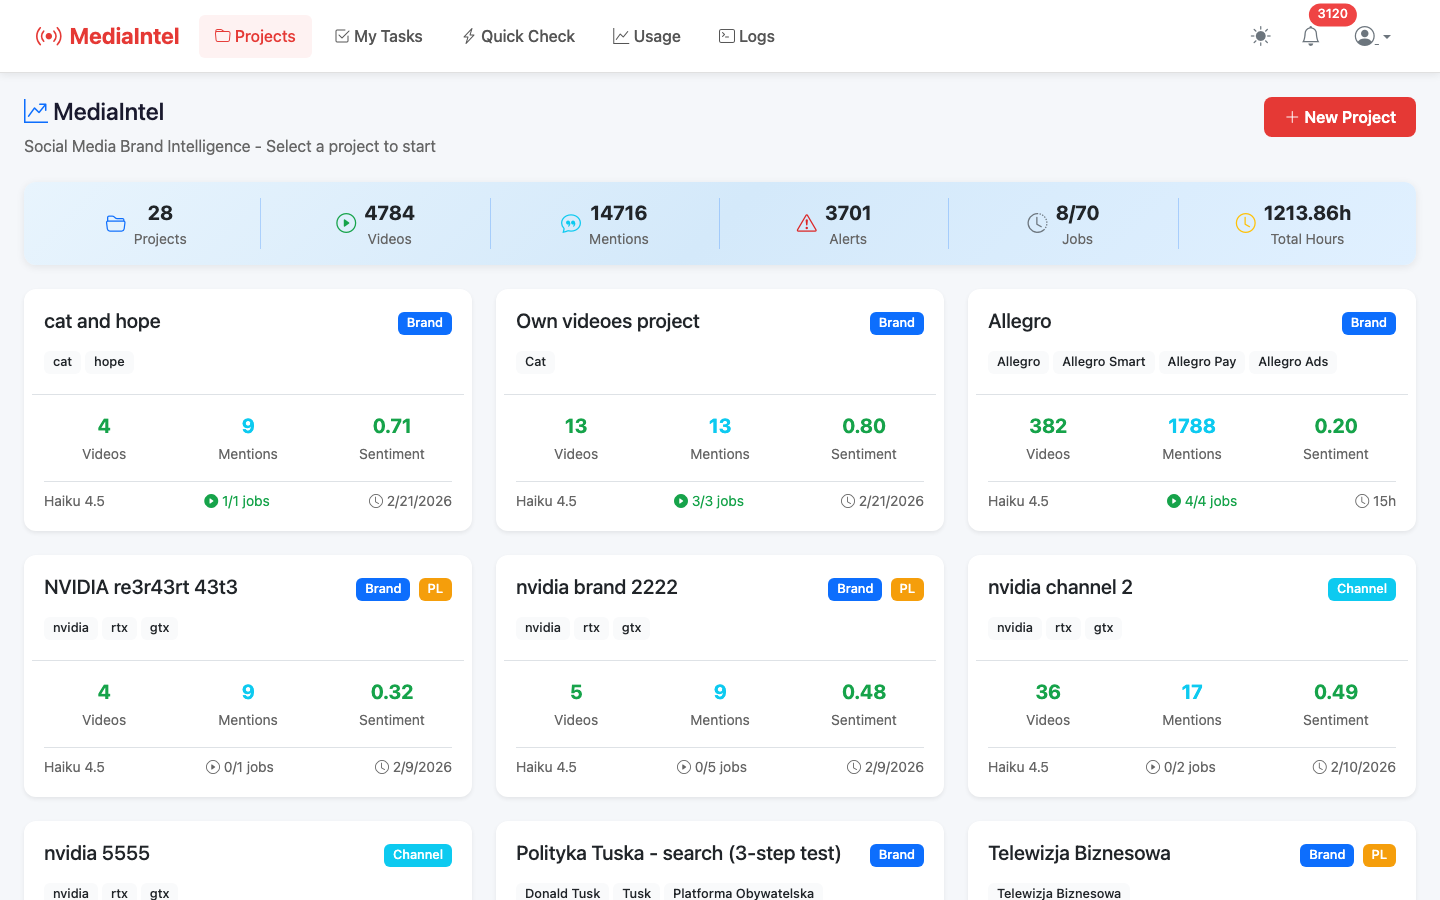The width and height of the screenshot is (1440, 900).
Task: Click the play icon beside 0/5 jobs
Action: coord(685,767)
